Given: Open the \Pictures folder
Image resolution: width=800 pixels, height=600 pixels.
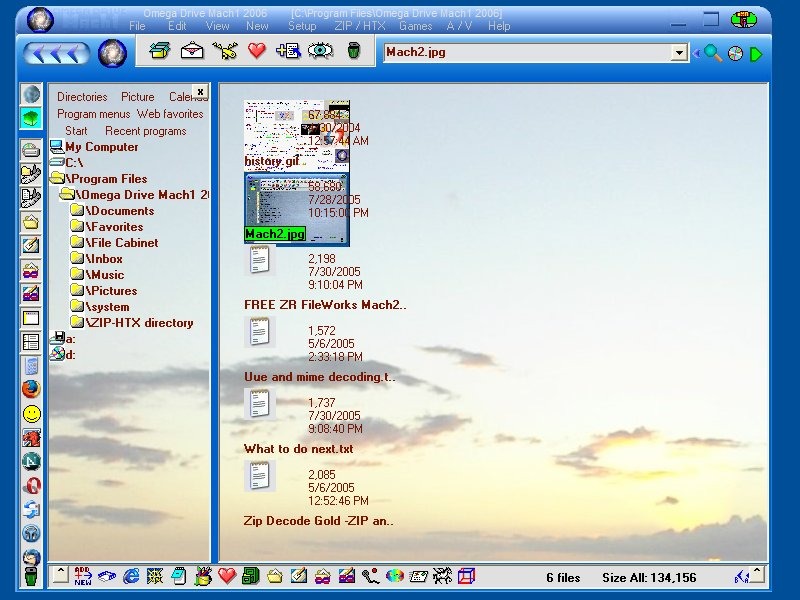Looking at the screenshot, I should (111, 291).
